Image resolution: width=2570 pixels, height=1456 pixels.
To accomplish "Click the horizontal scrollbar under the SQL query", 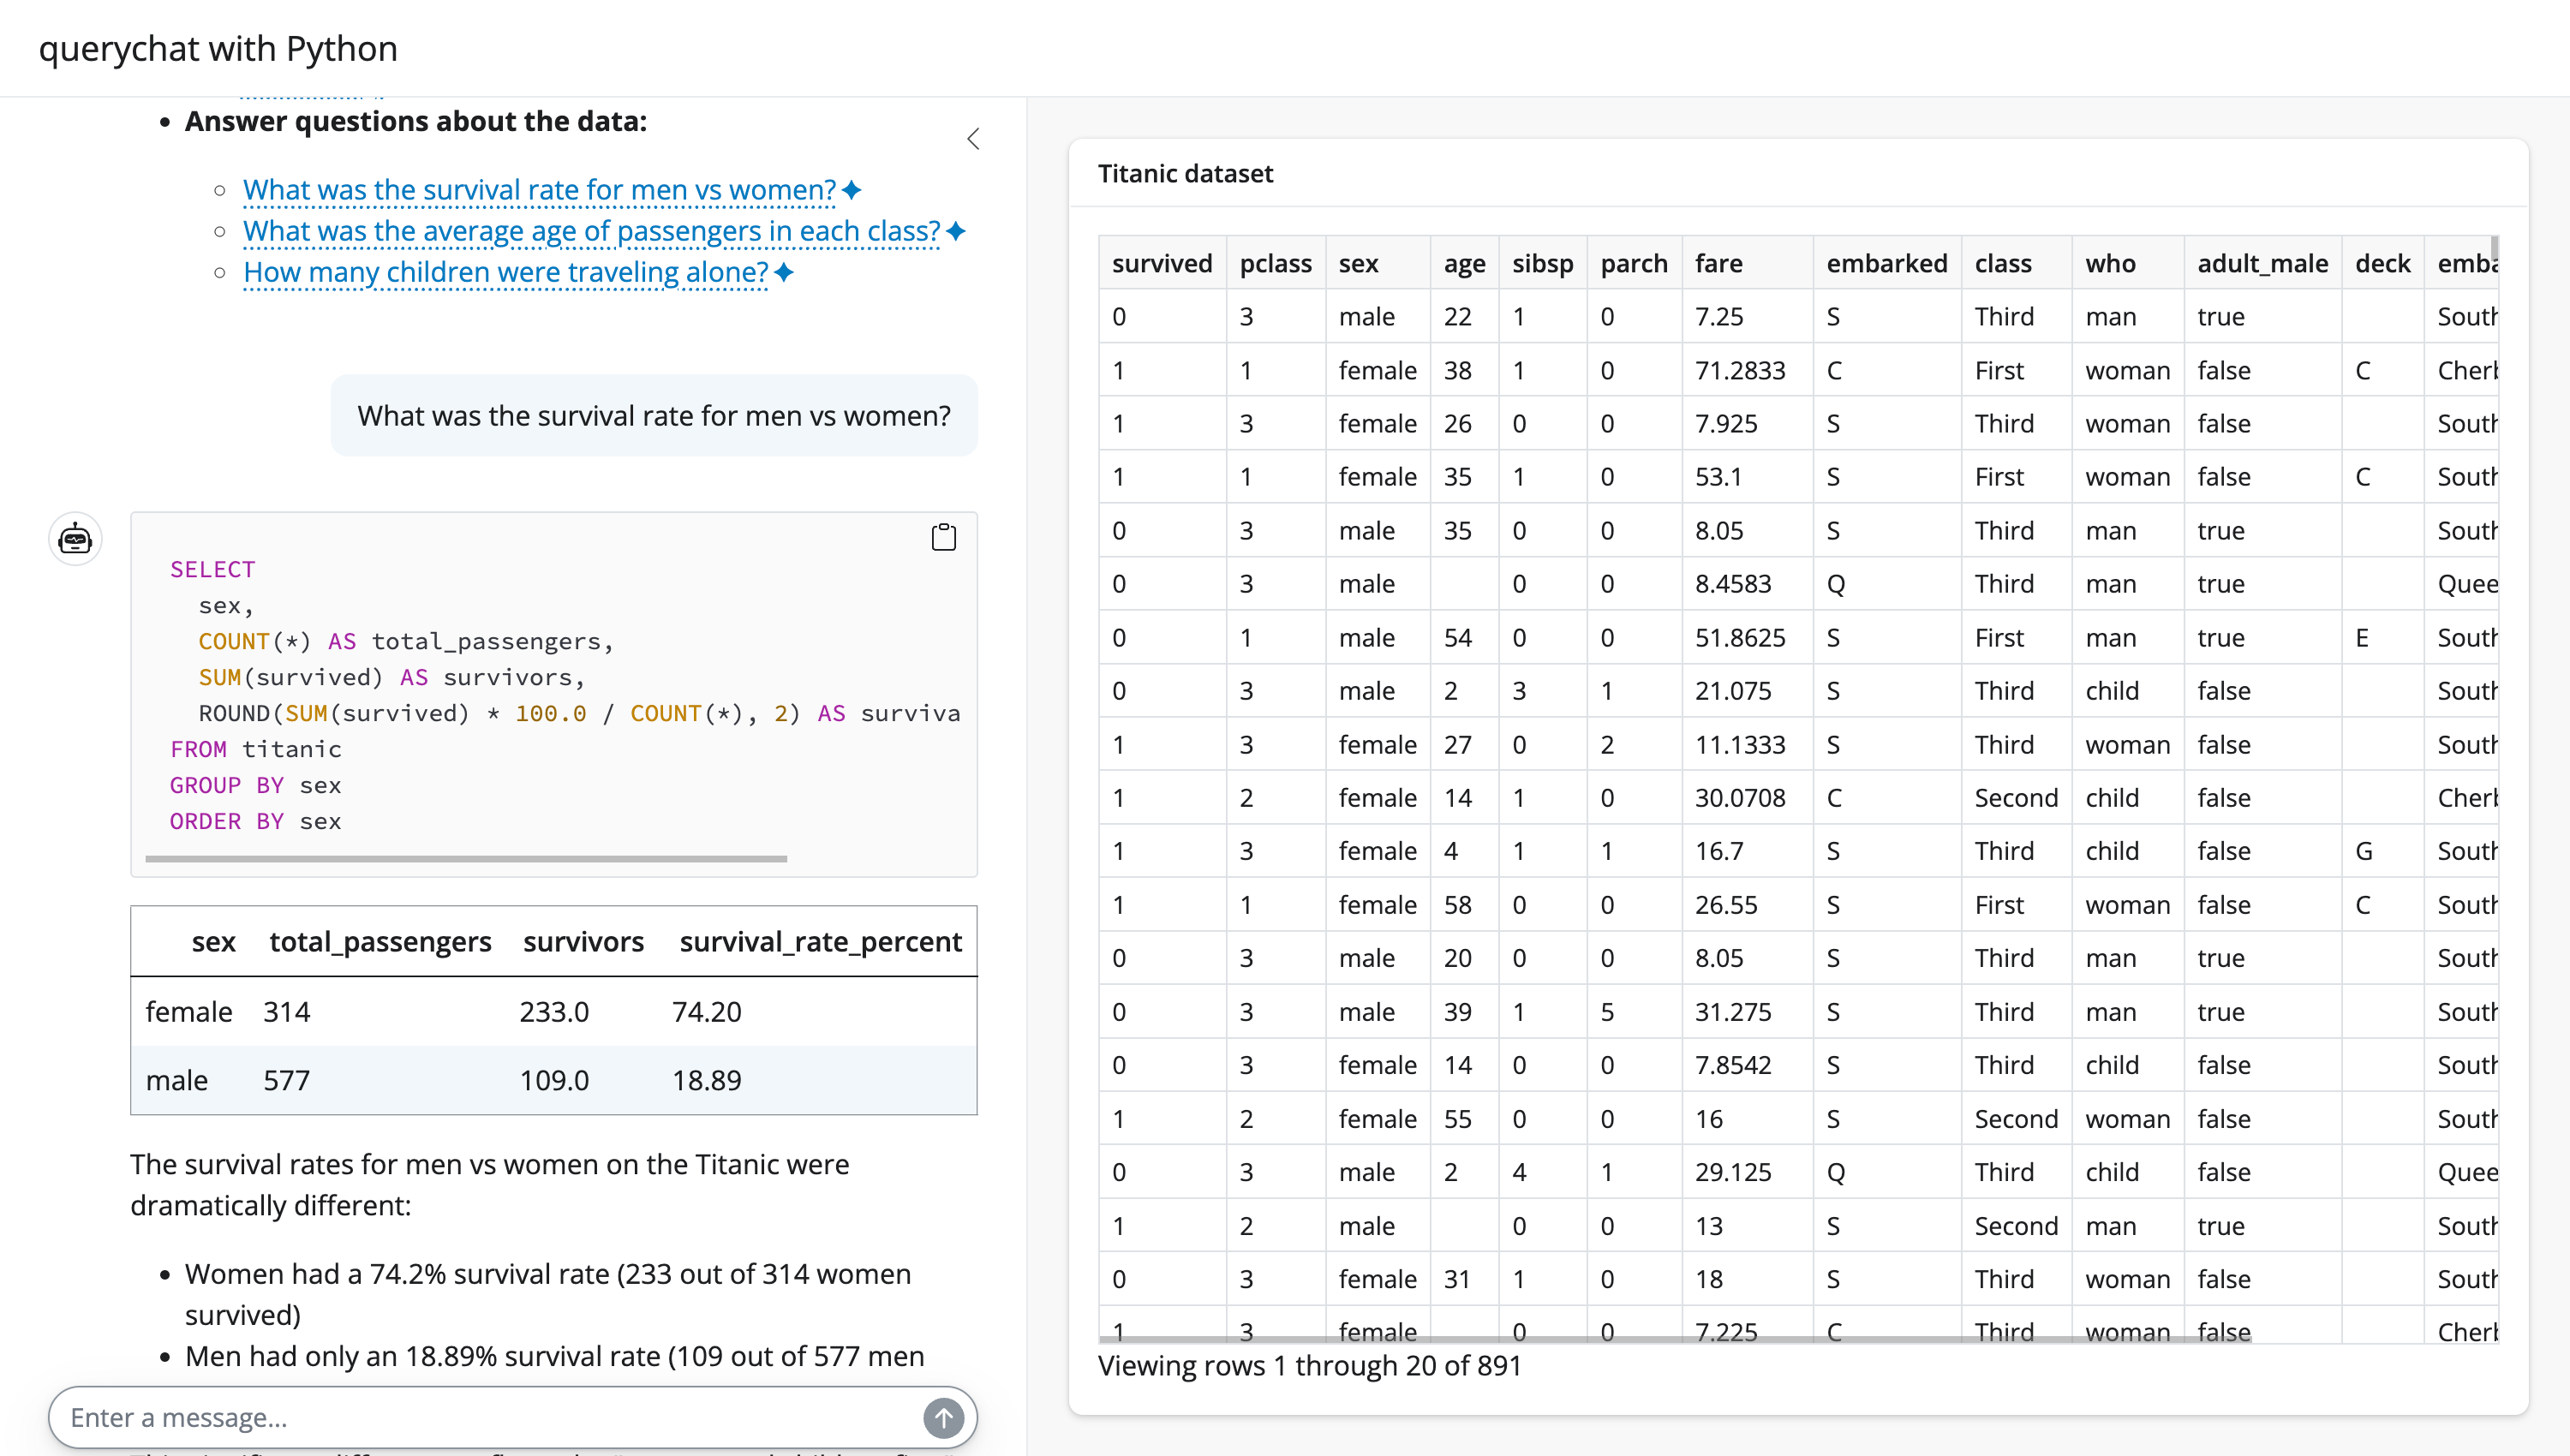I will (x=466, y=858).
